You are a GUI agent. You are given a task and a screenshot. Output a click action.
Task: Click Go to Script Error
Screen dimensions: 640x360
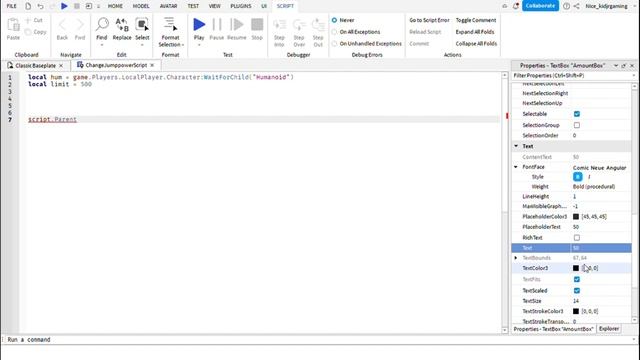pyautogui.click(x=429, y=20)
